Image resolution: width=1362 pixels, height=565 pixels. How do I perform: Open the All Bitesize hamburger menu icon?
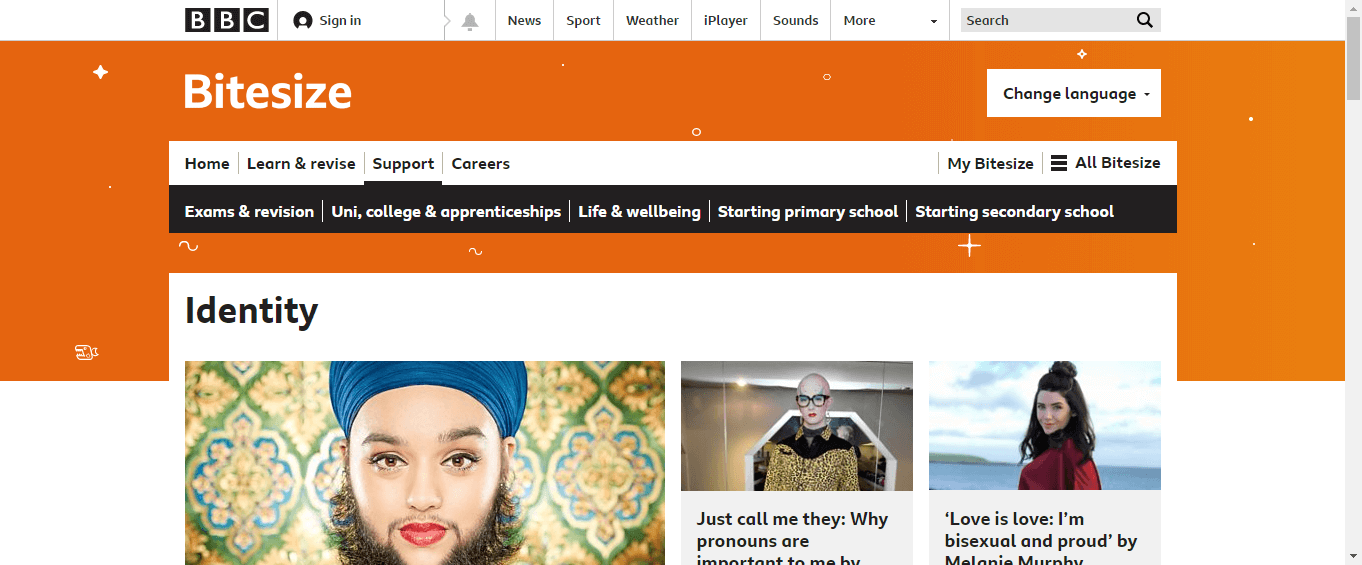[1059, 163]
